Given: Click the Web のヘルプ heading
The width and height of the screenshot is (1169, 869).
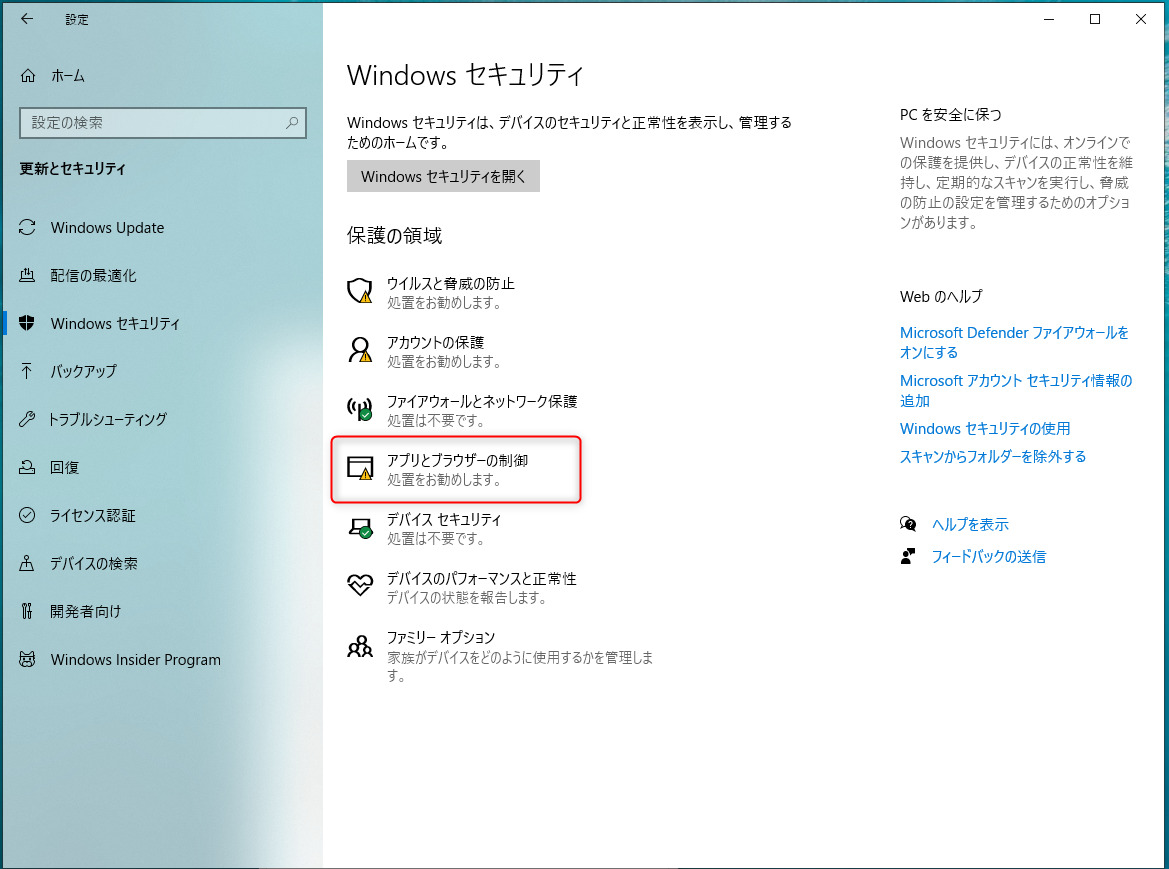Looking at the screenshot, I should [941, 296].
